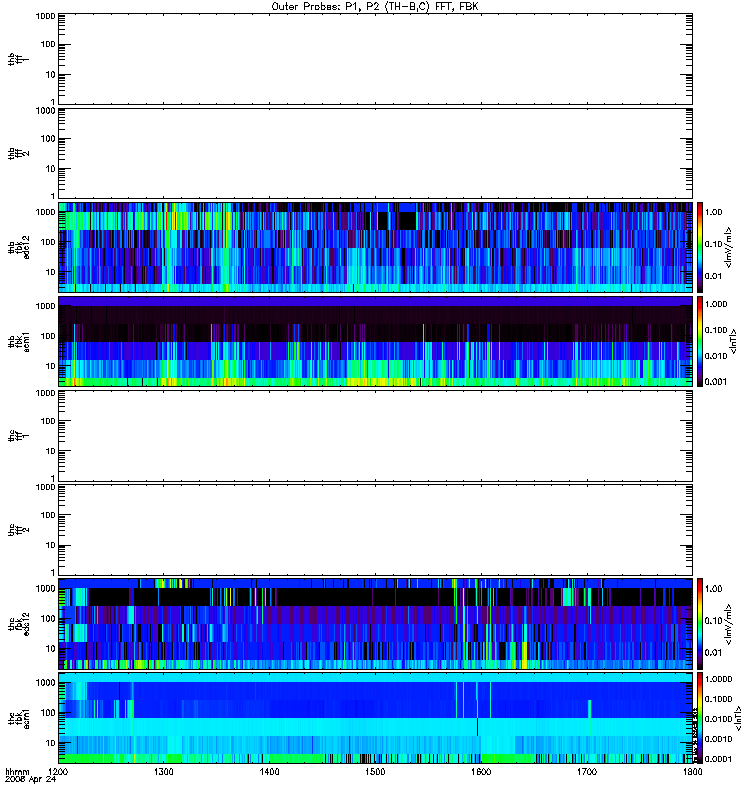750x800 pixels.
Task: Click the empty thb fff 2 panel
Action: pyautogui.click(x=376, y=153)
